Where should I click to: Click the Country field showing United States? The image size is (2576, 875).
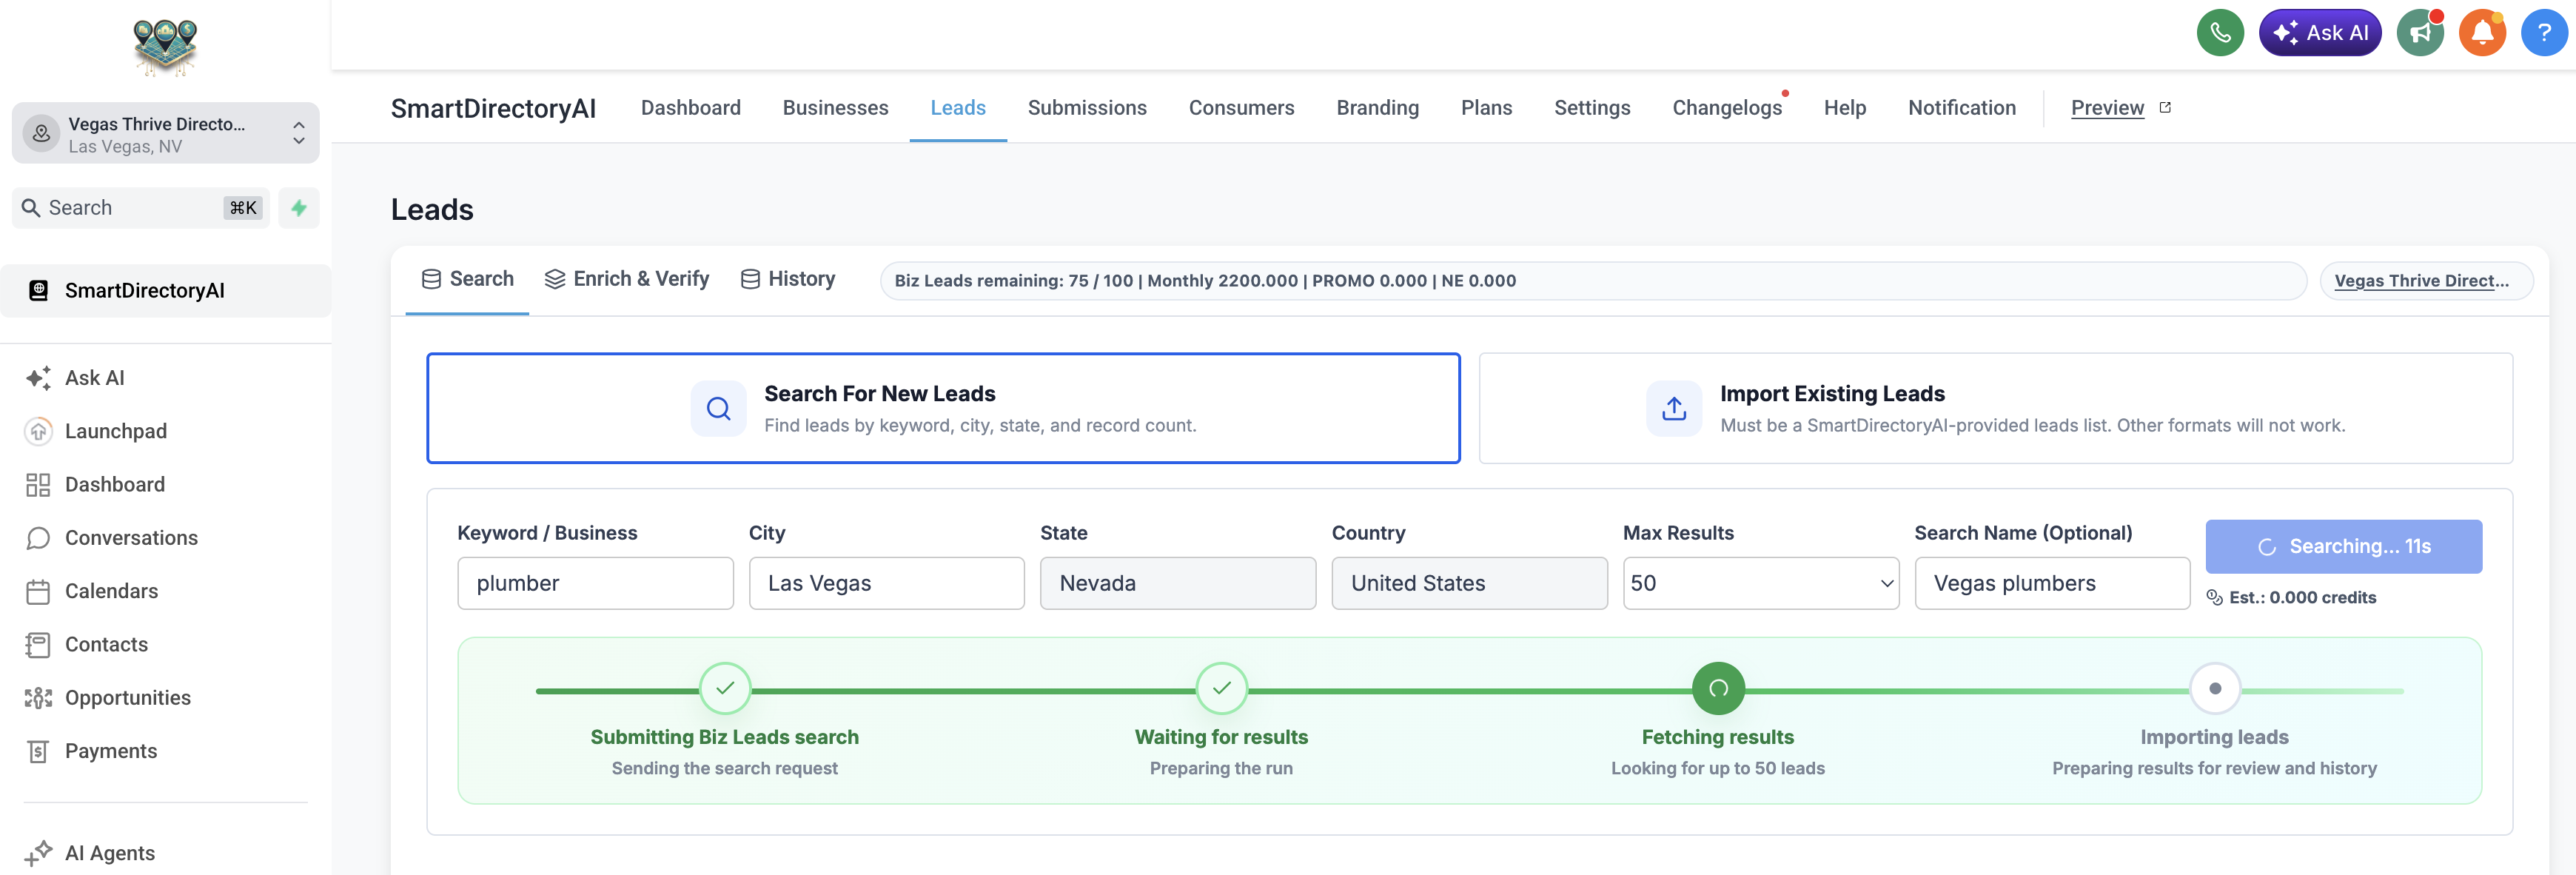[1469, 583]
